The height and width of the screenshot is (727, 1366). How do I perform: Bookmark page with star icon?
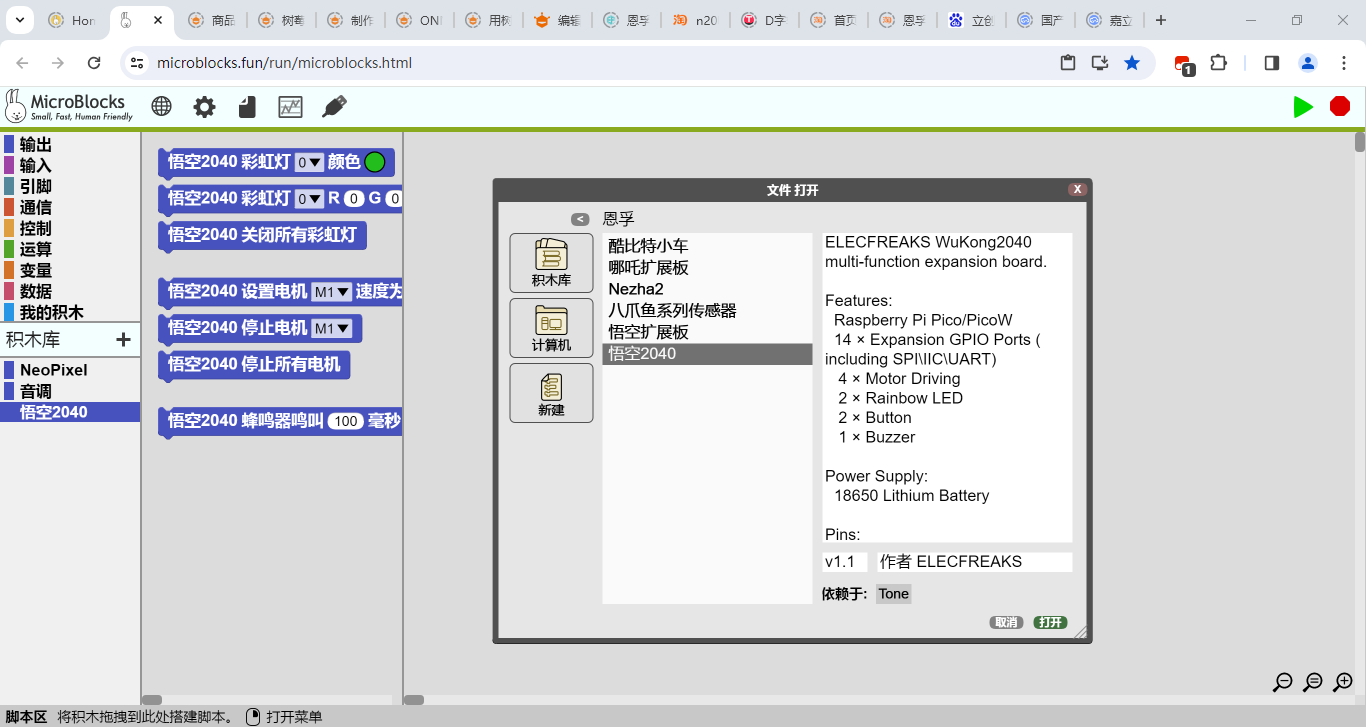tap(1132, 63)
